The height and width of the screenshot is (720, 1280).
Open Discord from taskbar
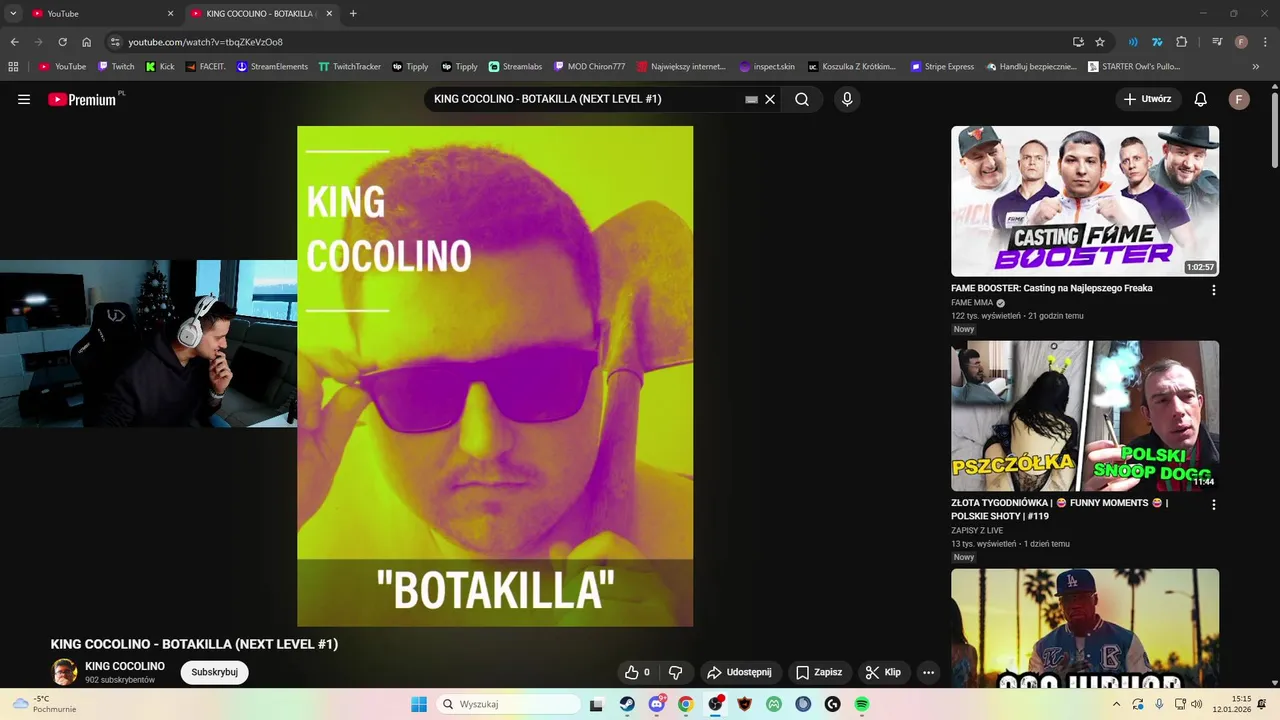click(657, 704)
